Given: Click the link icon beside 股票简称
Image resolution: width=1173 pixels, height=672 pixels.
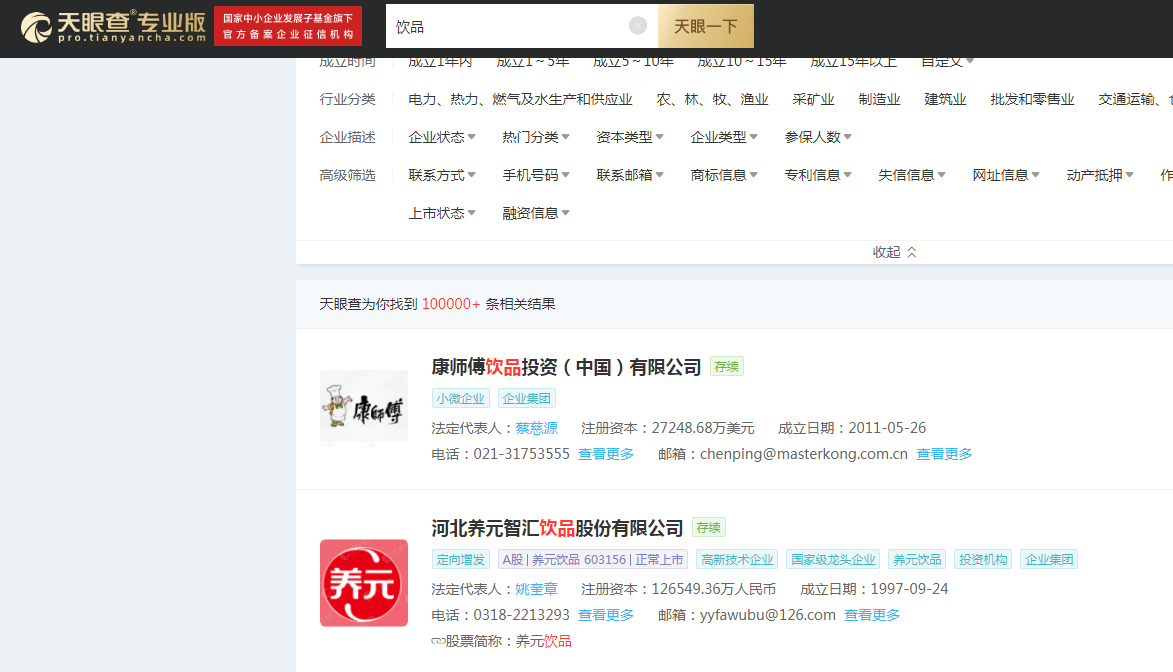Looking at the screenshot, I should pos(438,641).
